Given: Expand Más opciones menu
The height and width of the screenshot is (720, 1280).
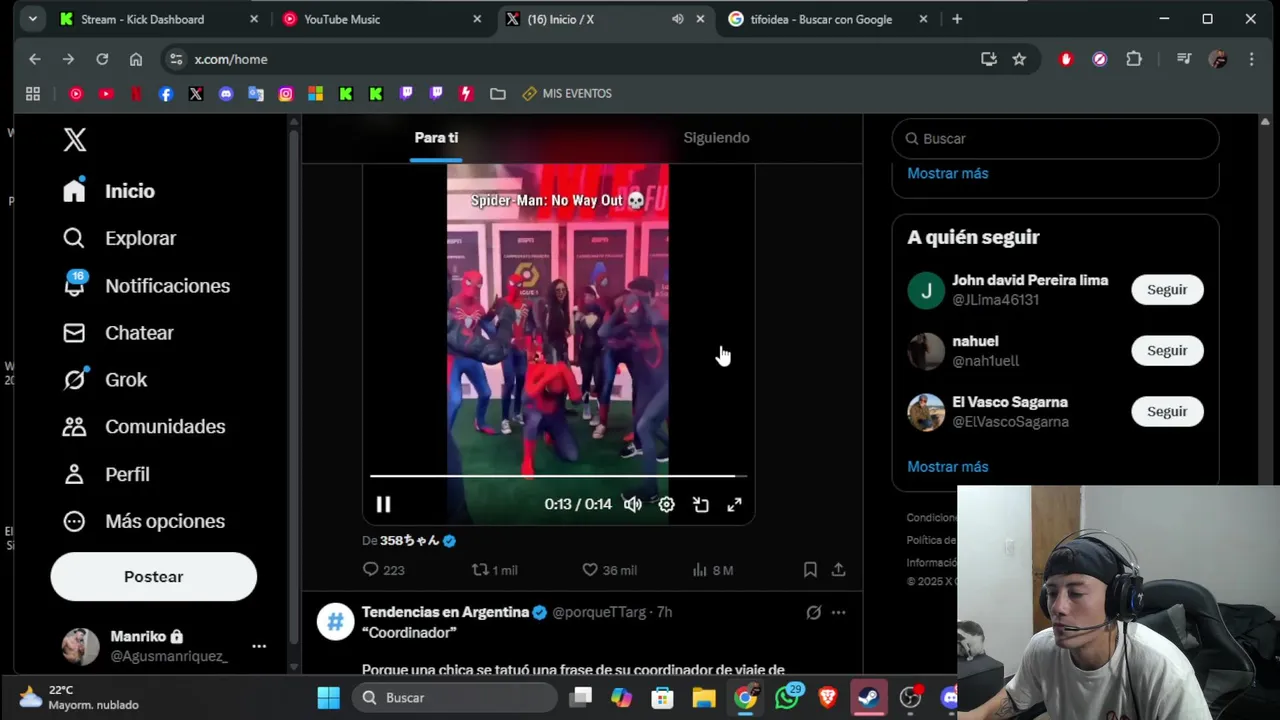Looking at the screenshot, I should tap(144, 521).
